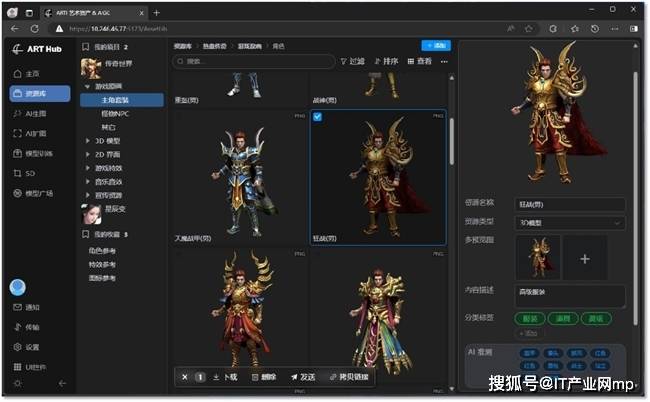
Task: Open the 模型广场 model plaza section
Action: [x=33, y=193]
